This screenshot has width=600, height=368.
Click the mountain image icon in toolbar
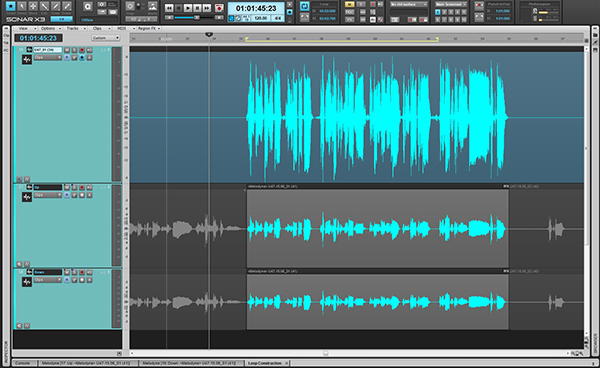[x=152, y=6]
